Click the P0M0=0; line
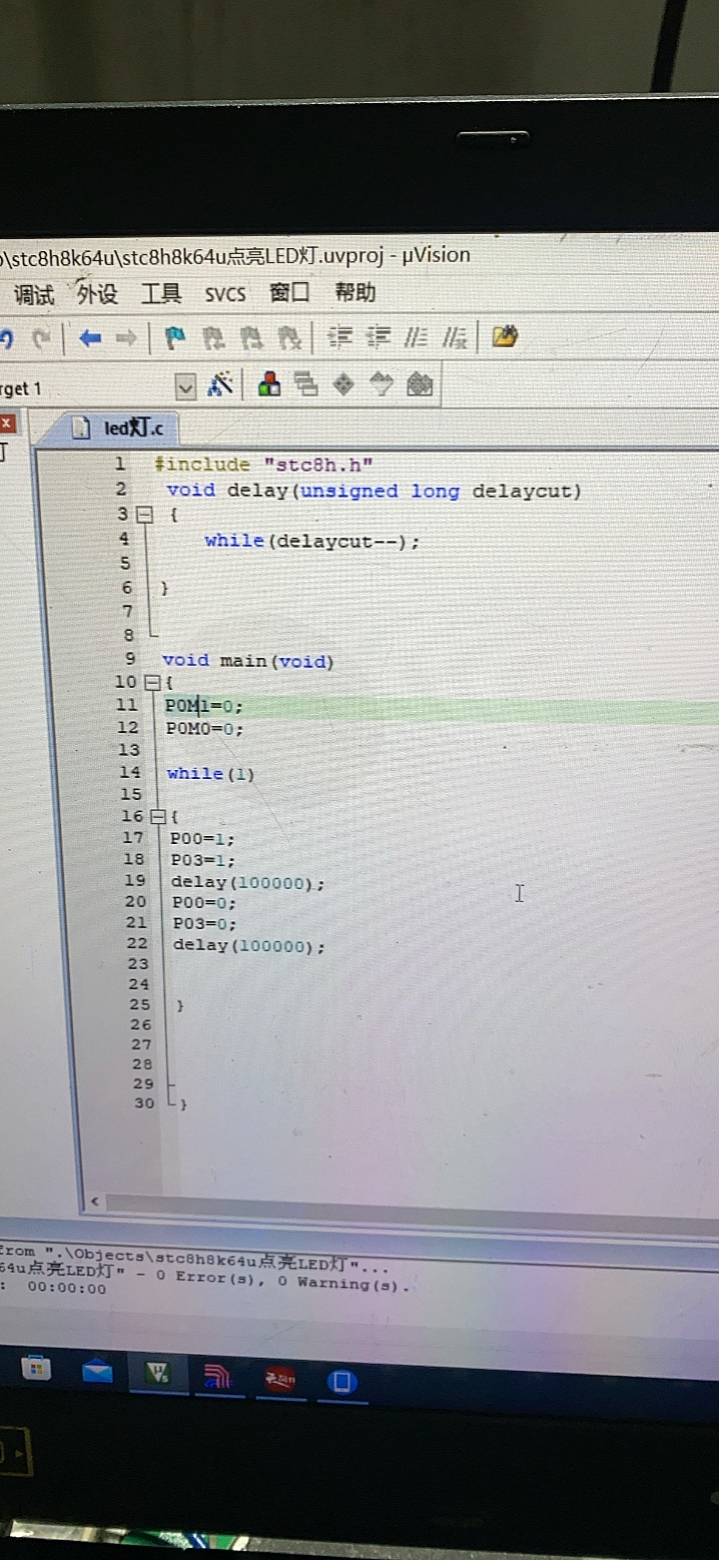719x1560 pixels. [x=205, y=729]
